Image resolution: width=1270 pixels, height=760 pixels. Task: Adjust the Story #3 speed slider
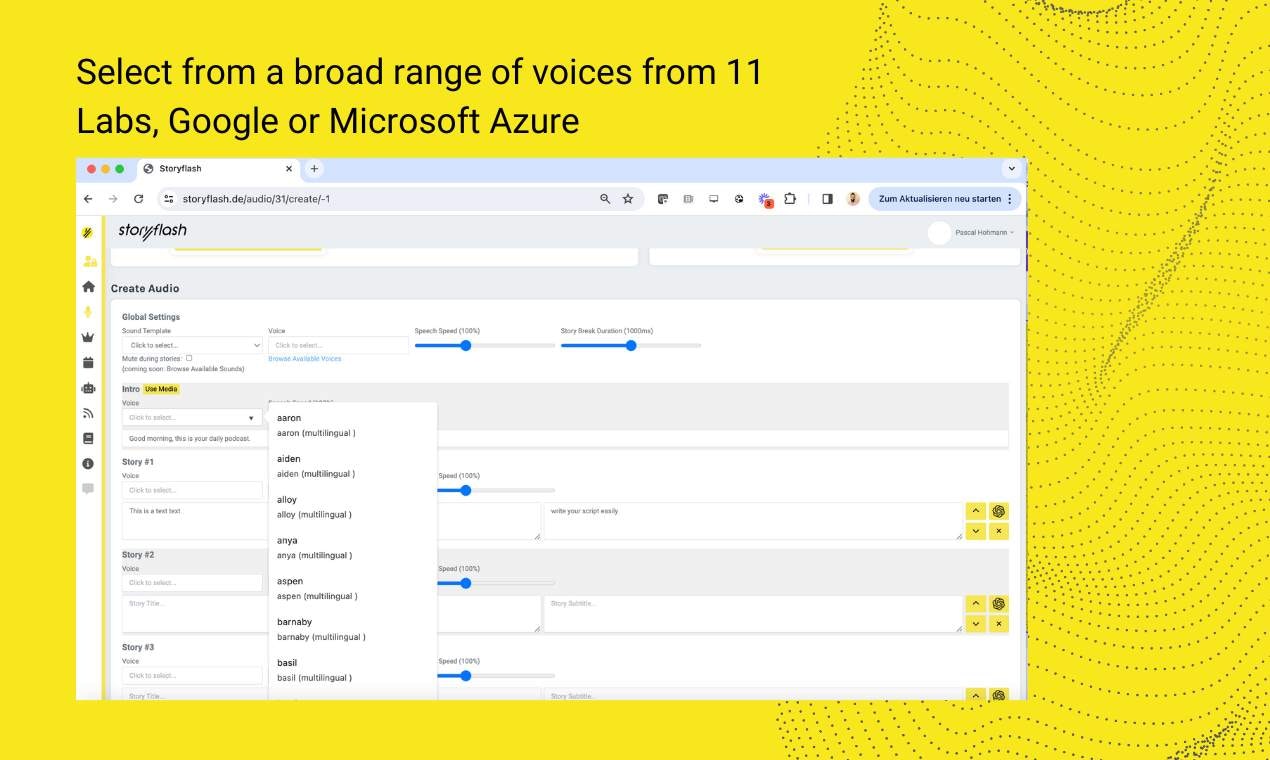pyautogui.click(x=496, y=675)
